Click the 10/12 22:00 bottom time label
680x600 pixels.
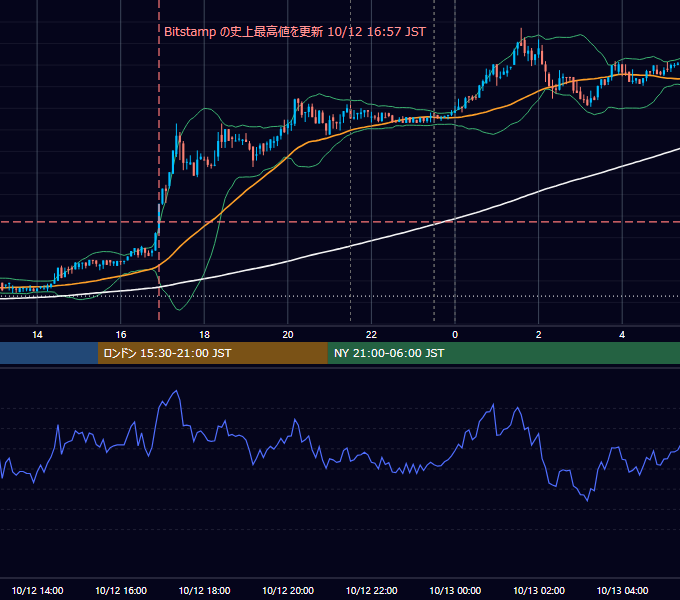(x=371, y=590)
